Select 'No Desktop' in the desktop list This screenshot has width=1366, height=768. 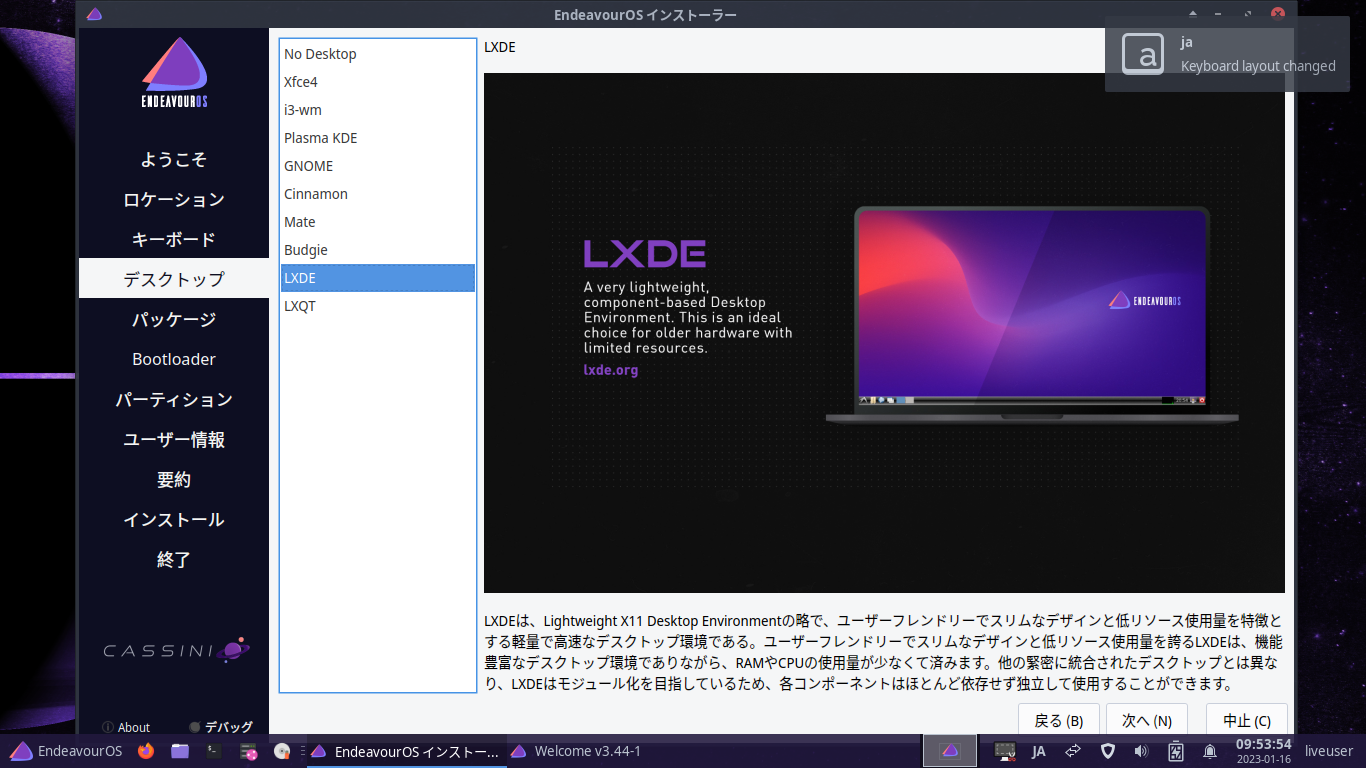click(377, 54)
